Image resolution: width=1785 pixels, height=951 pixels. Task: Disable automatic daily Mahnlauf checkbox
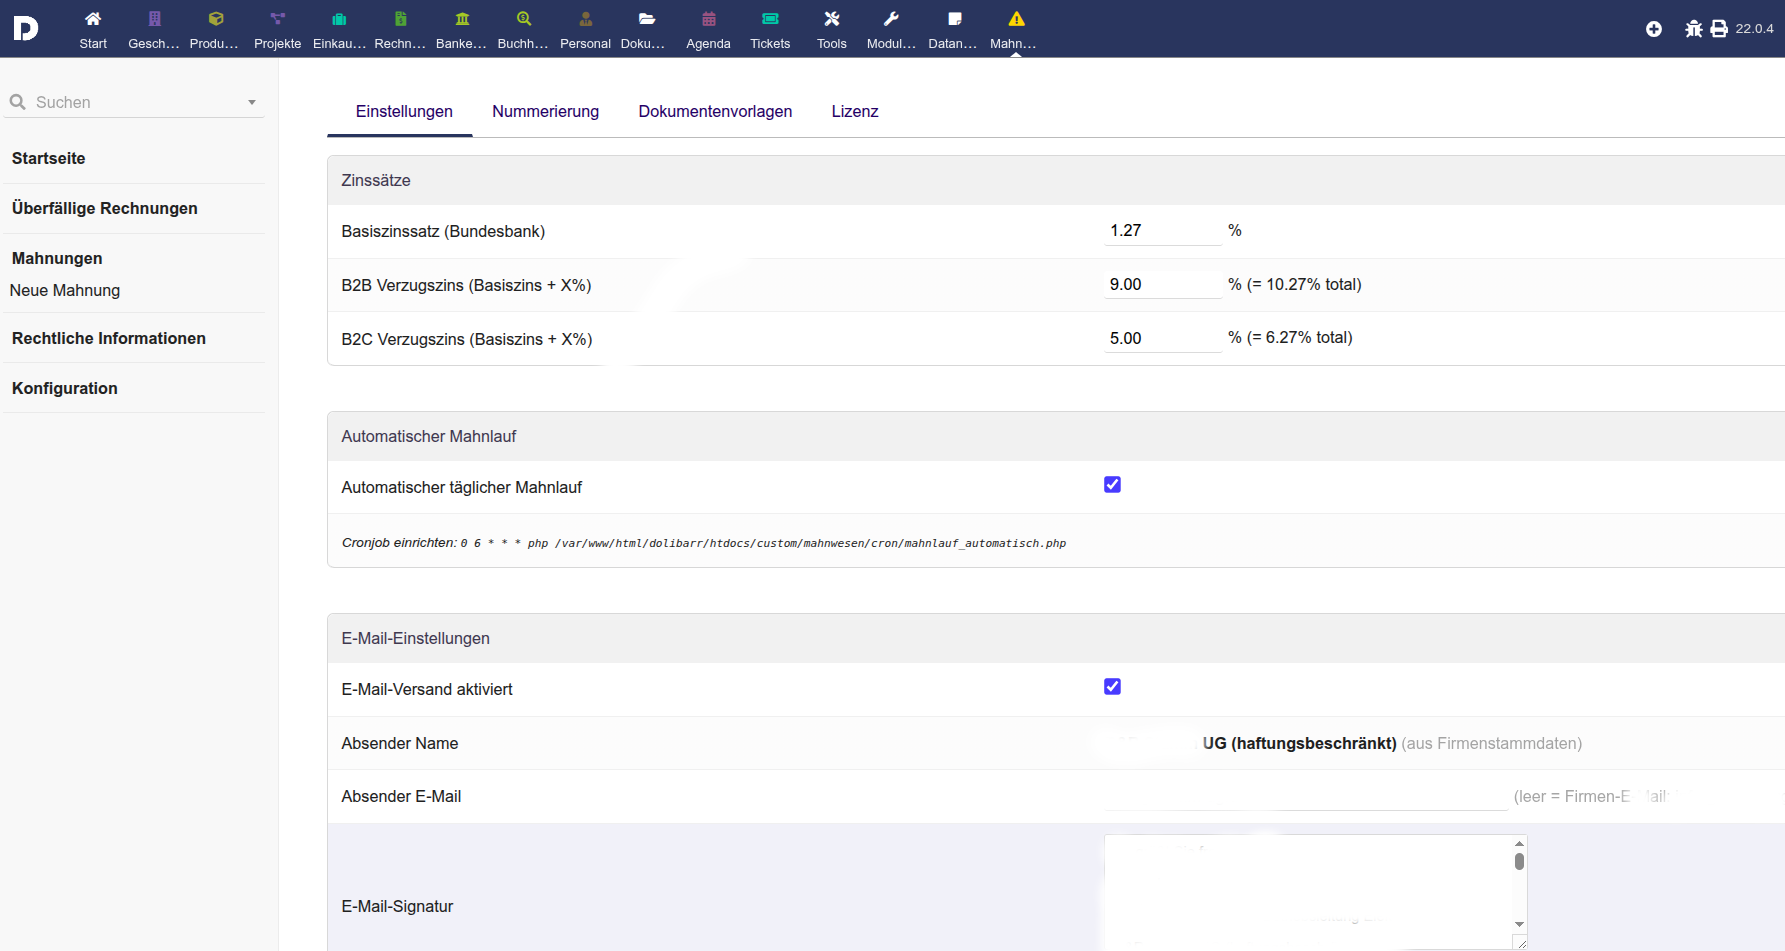1112,485
